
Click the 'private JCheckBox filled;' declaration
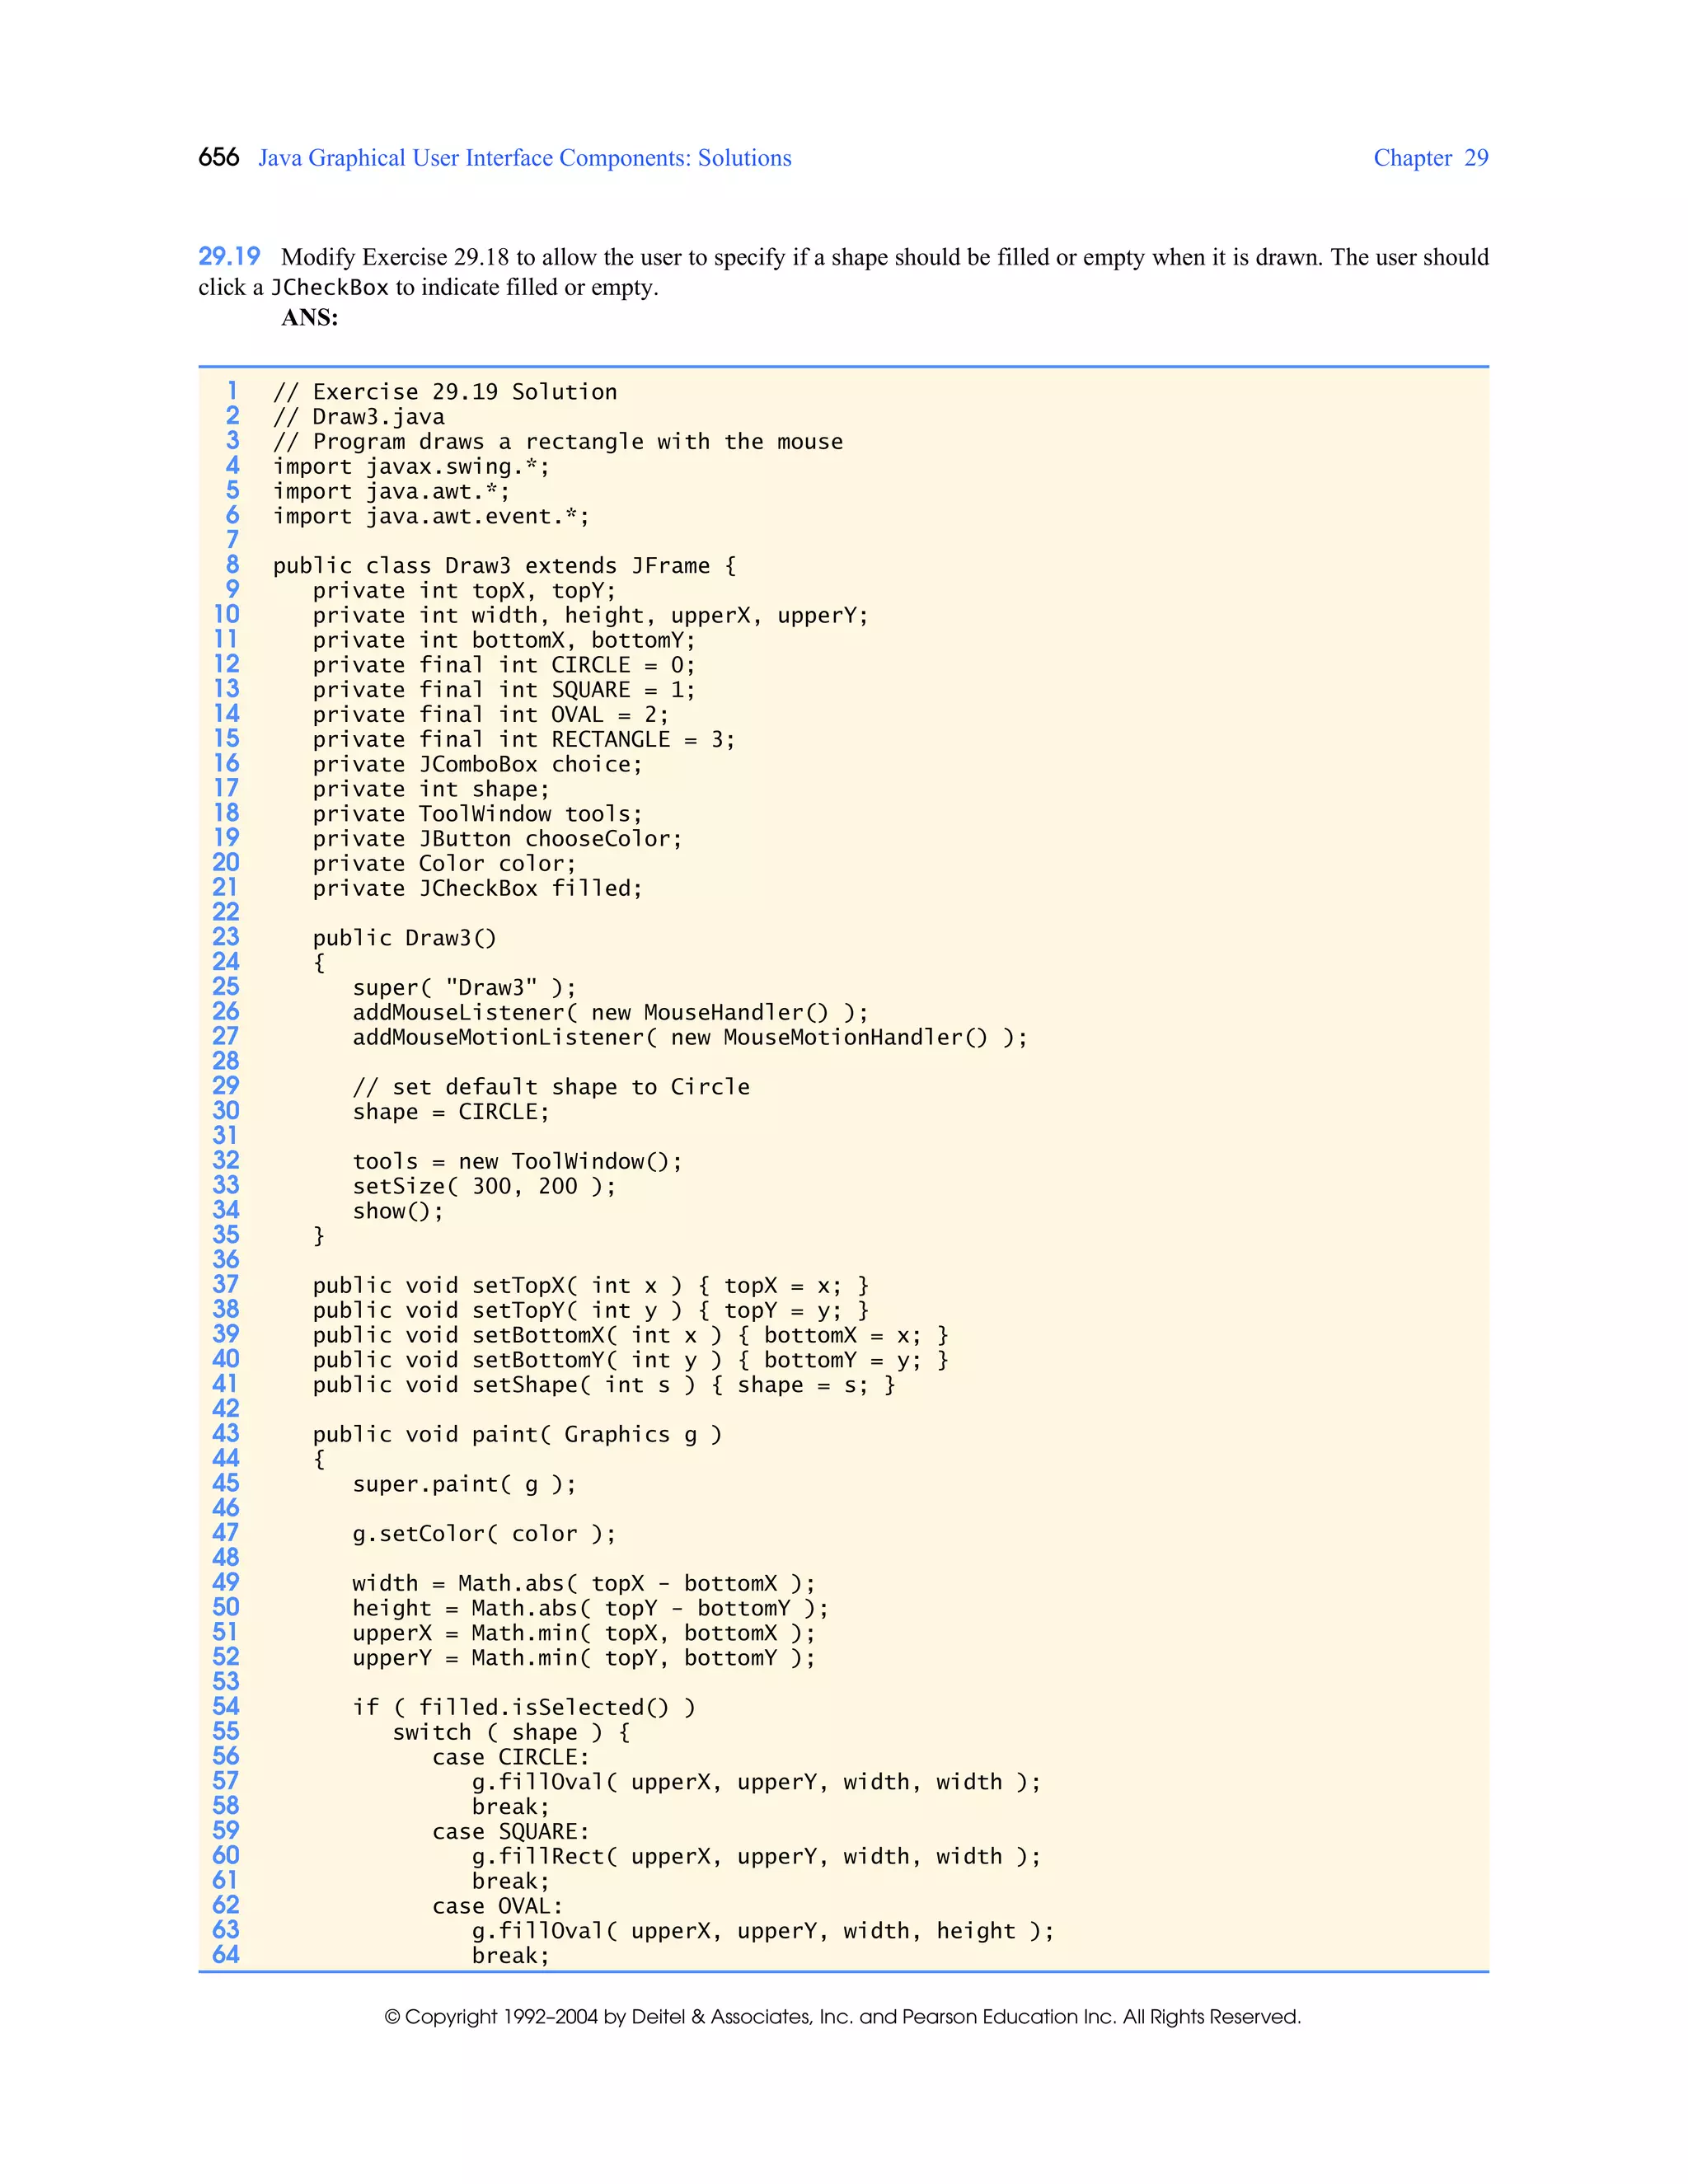tap(477, 889)
